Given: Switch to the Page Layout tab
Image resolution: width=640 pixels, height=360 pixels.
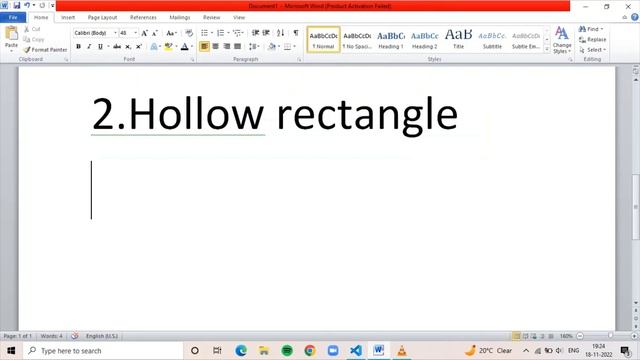Looking at the screenshot, I should (102, 18).
